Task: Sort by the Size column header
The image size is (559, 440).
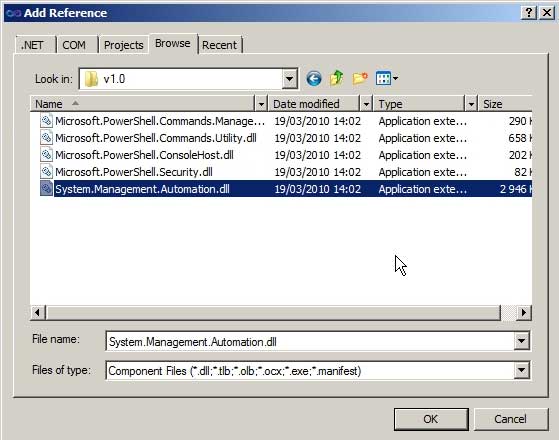Action: tap(505, 104)
